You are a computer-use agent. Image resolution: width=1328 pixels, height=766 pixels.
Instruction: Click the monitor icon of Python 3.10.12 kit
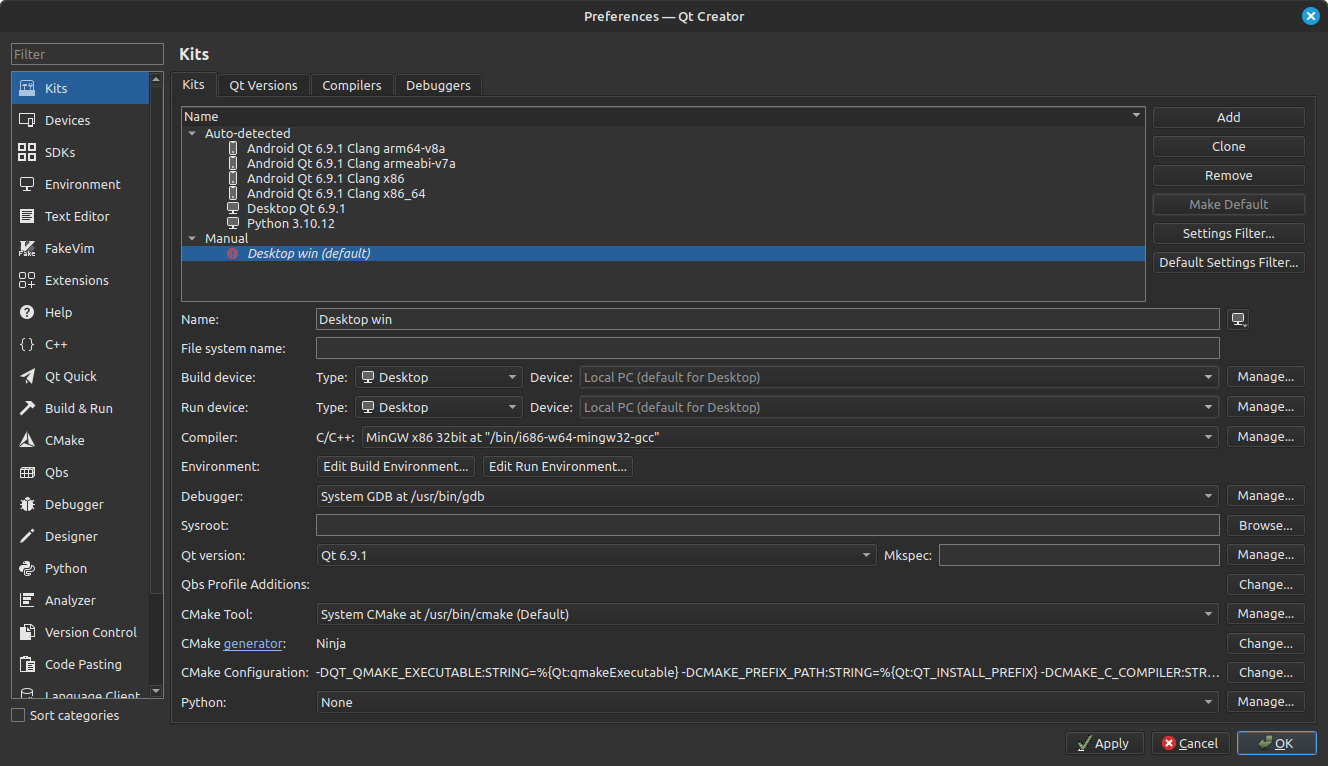point(233,224)
